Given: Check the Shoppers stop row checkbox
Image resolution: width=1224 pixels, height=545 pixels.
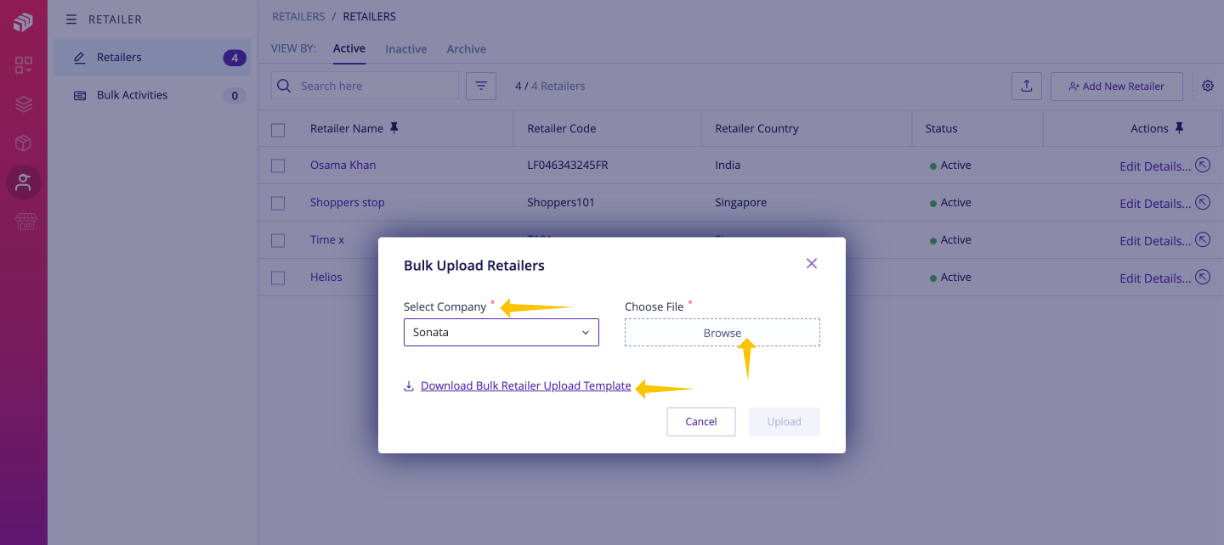Looking at the screenshot, I should click(x=278, y=203).
